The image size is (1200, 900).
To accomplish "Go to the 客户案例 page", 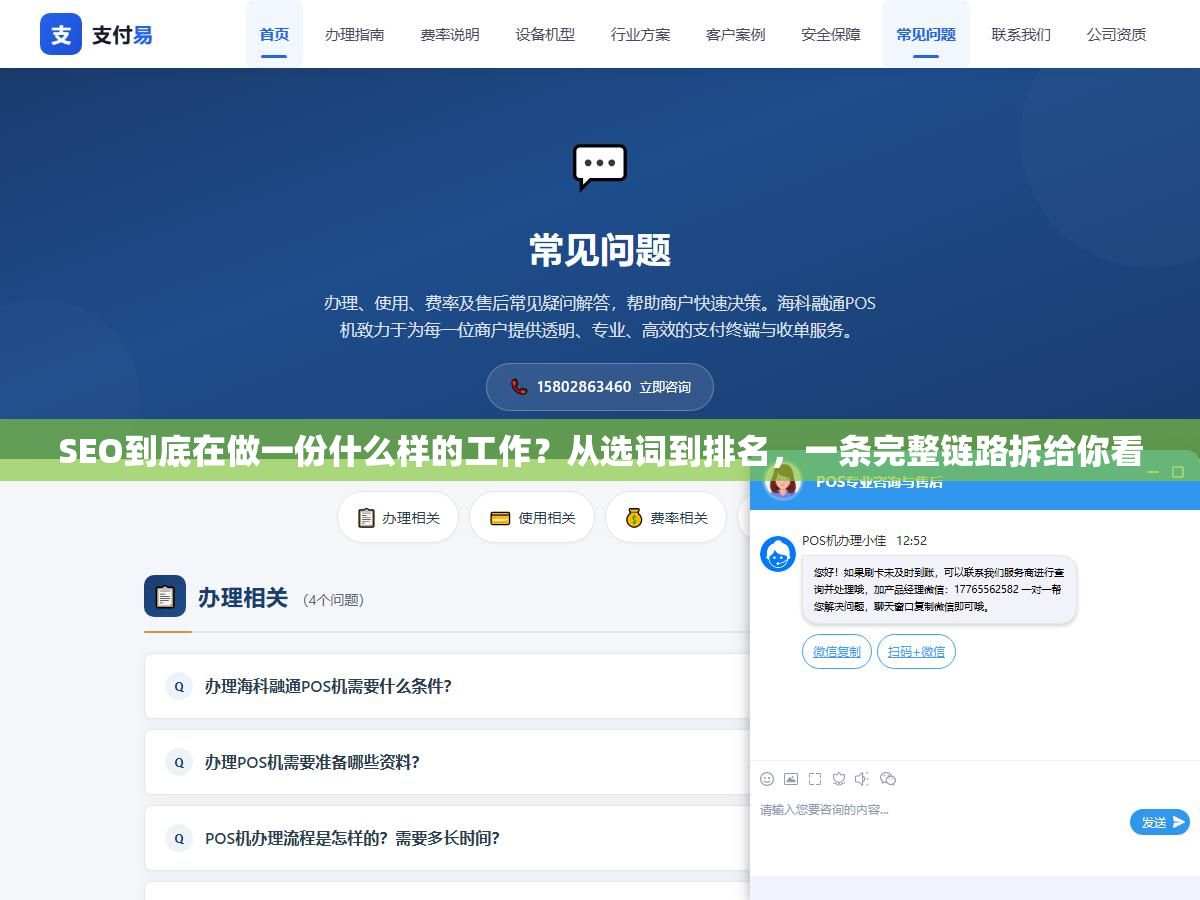I will 736,34.
